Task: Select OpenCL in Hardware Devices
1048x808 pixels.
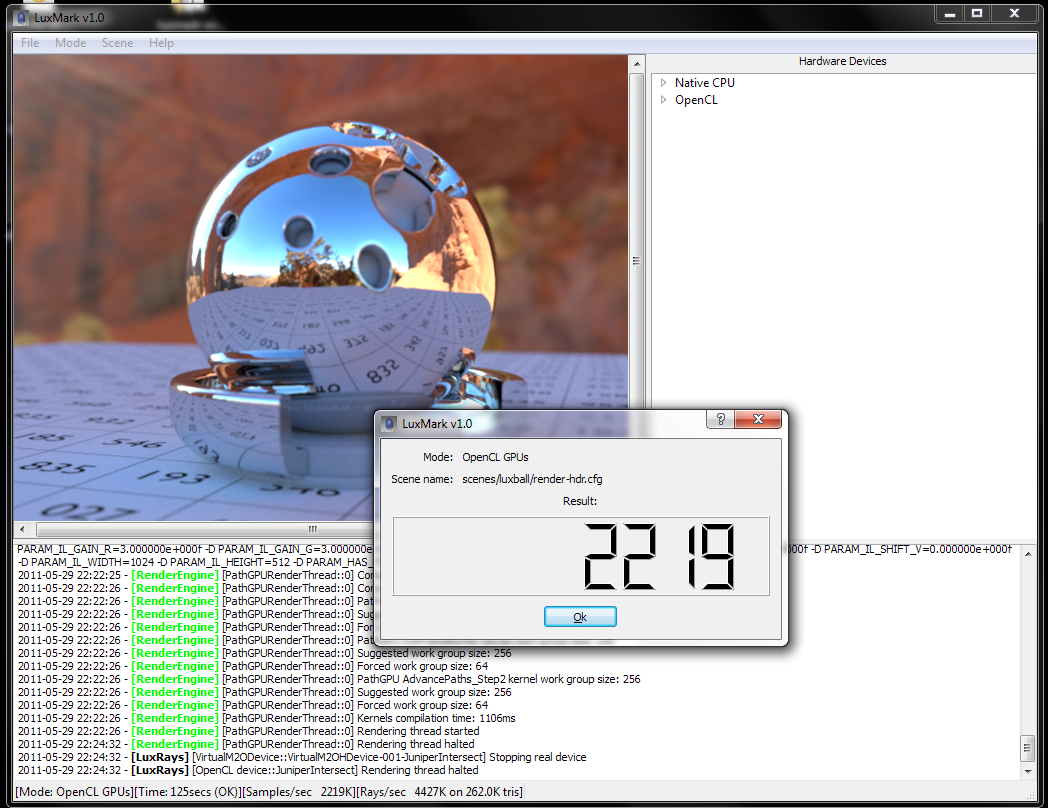Action: (x=696, y=100)
